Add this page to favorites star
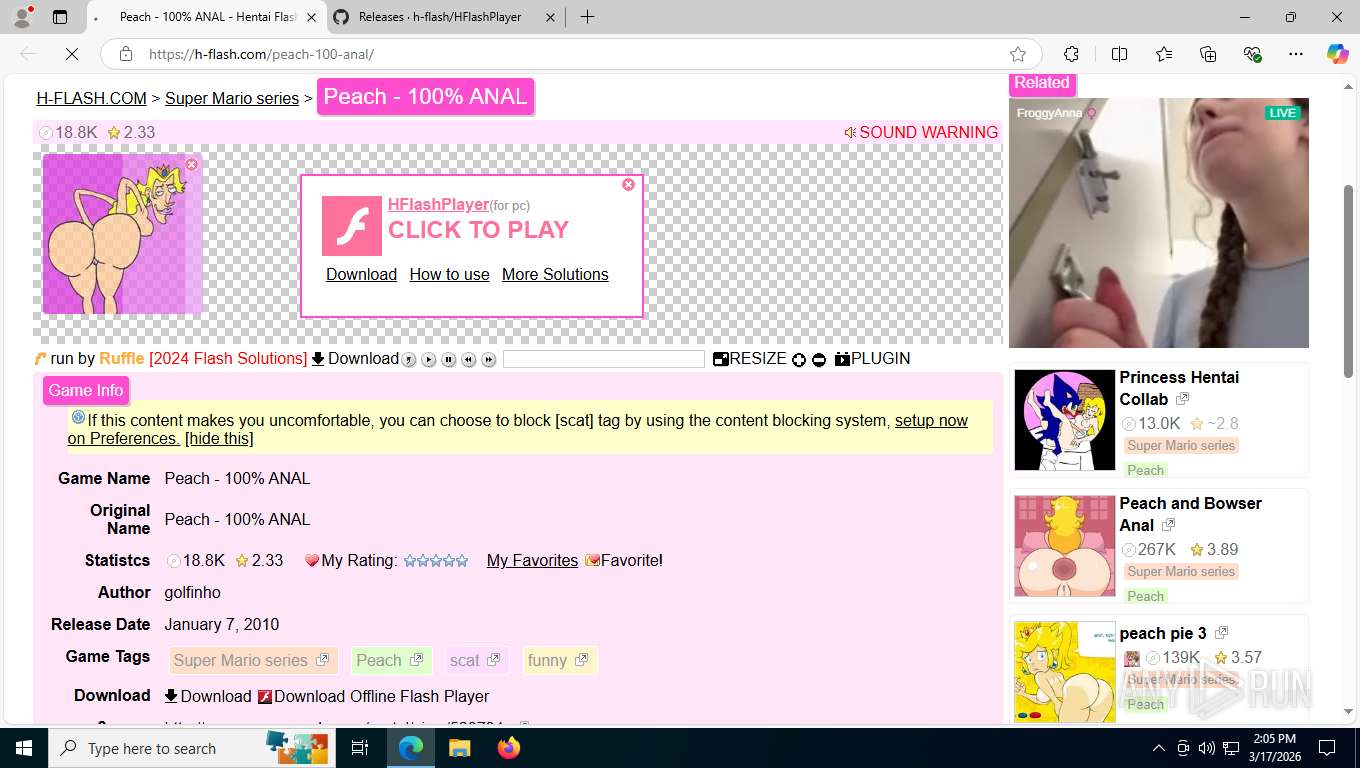The width and height of the screenshot is (1360, 768). coord(1018,54)
